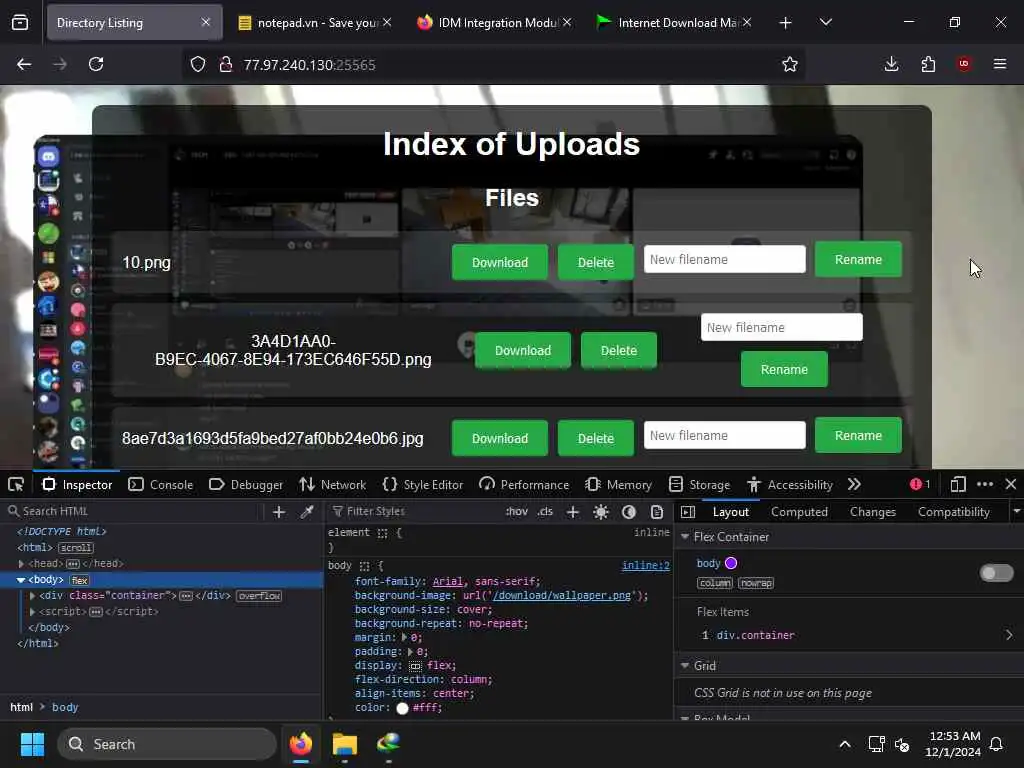Open the Debugger devtools tab
Image resolution: width=1024 pixels, height=768 pixels.
click(x=246, y=485)
